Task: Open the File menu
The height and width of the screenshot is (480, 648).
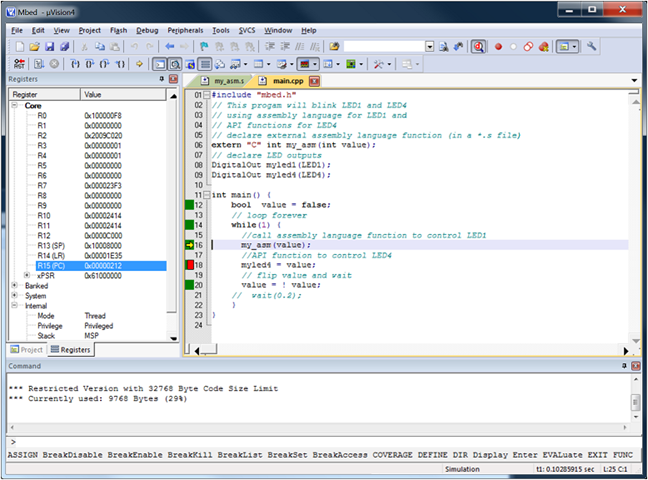Action: (17, 30)
